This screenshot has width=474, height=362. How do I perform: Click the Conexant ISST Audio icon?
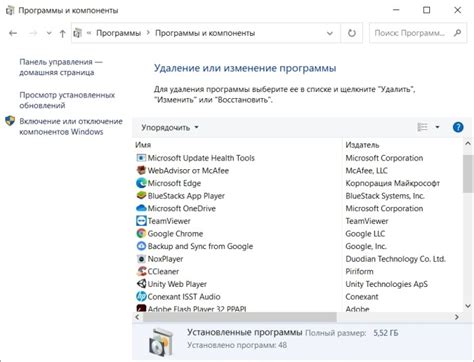pyautogui.click(x=141, y=296)
